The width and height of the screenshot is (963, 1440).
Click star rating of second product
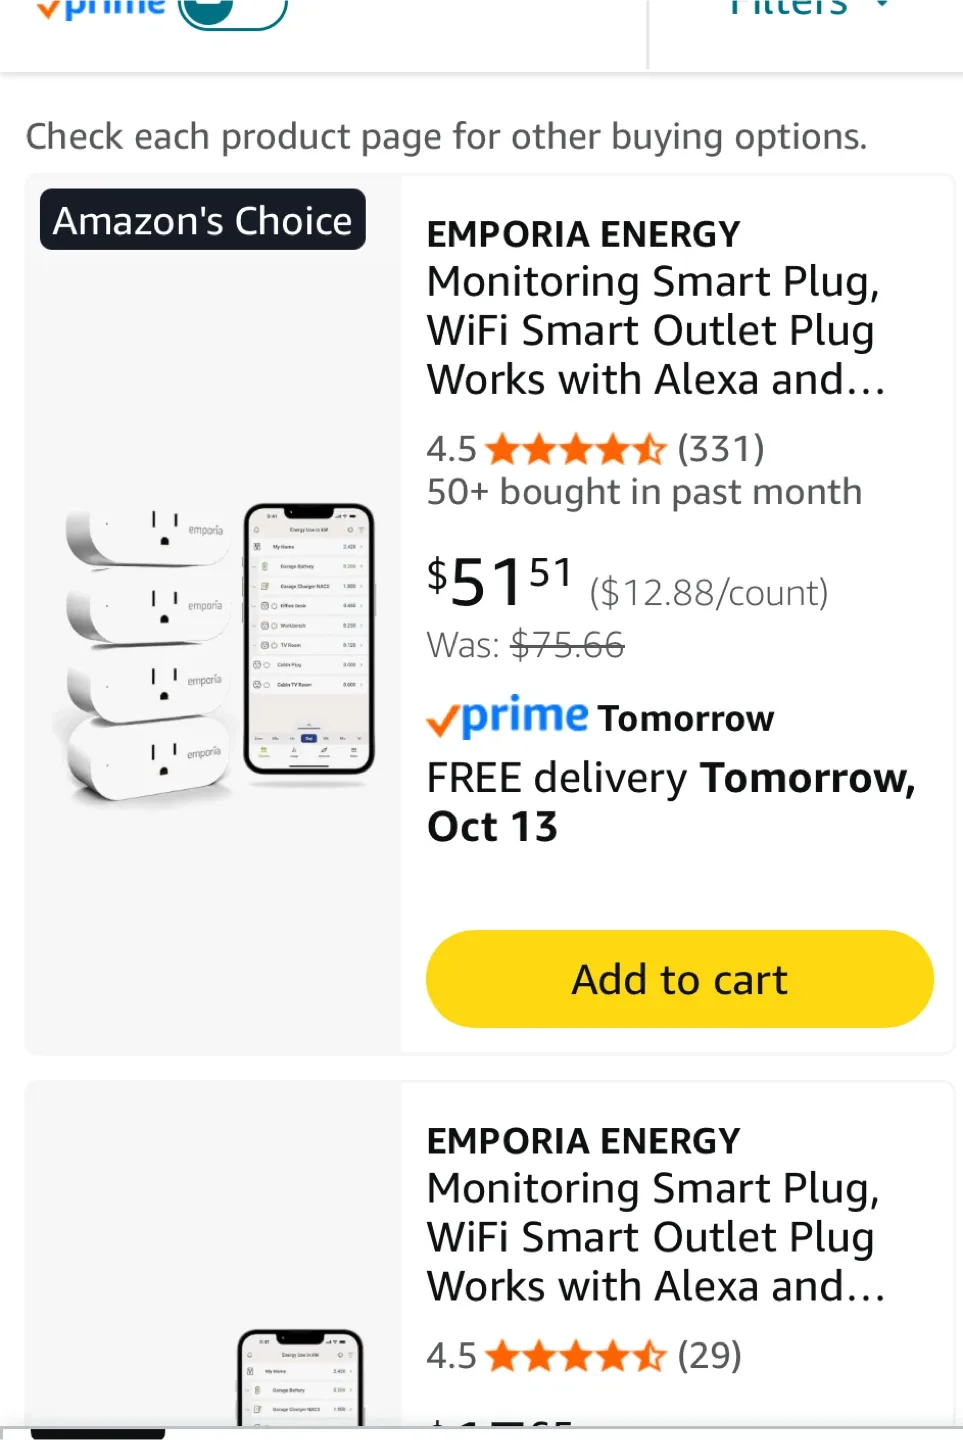[575, 1357]
